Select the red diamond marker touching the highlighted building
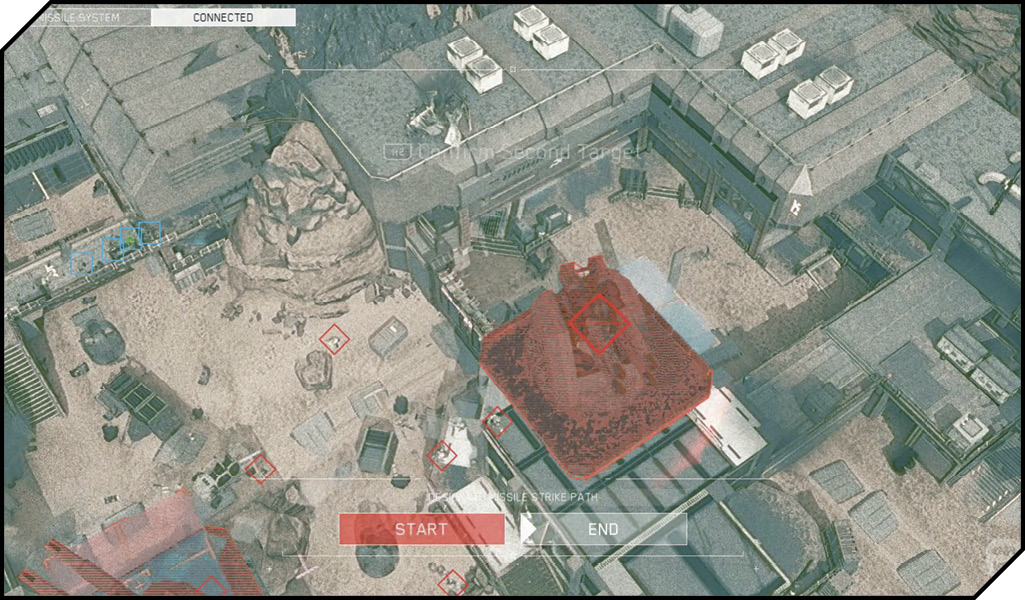The image size is (1025, 600). [x=498, y=422]
